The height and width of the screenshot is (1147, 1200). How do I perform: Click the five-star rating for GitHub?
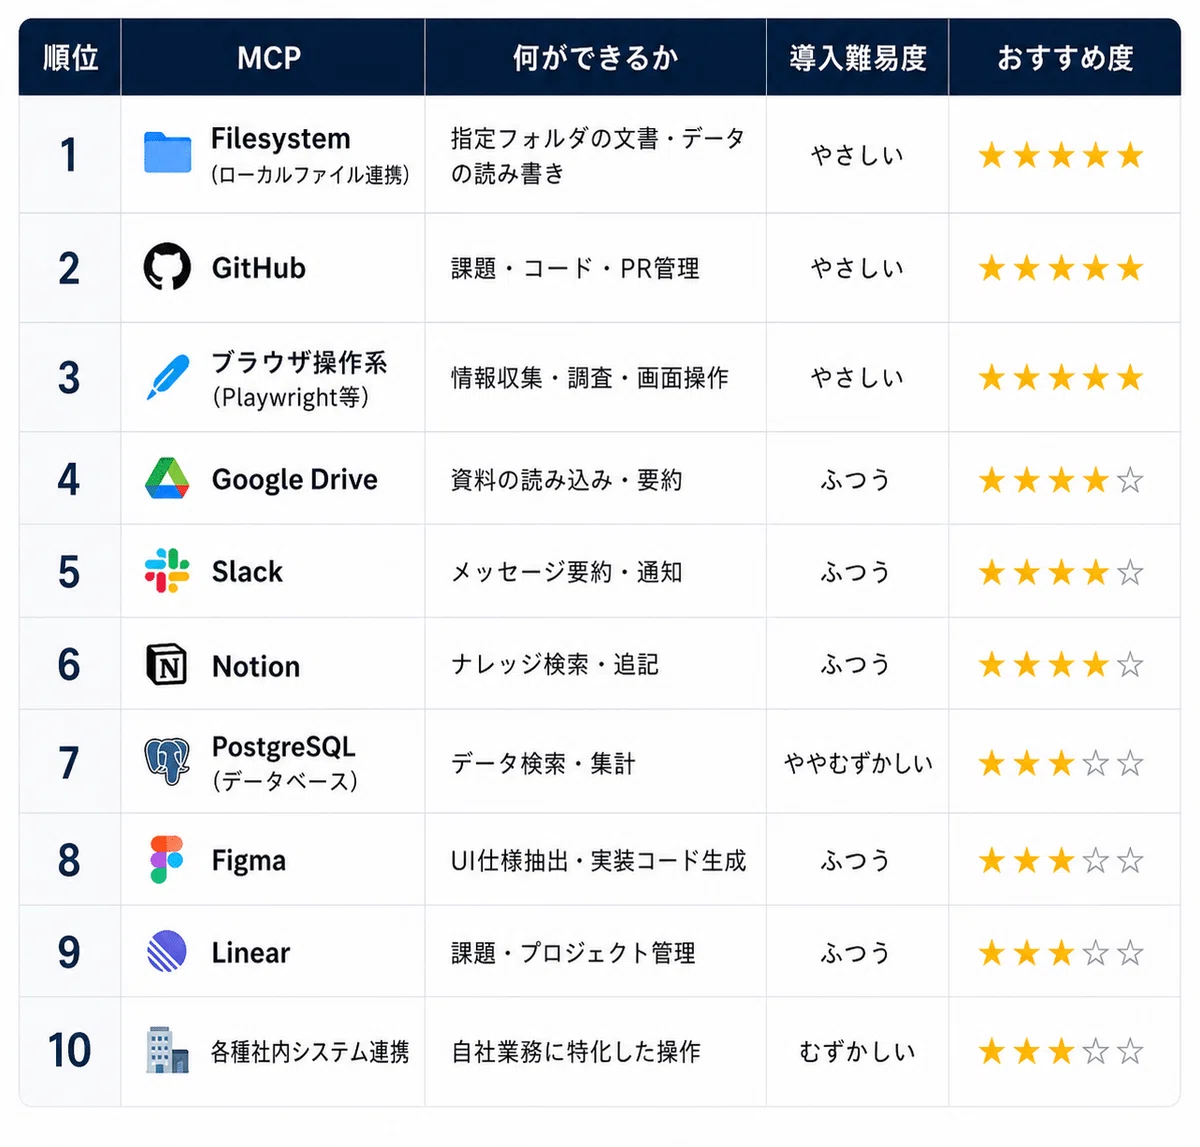pos(1061,268)
